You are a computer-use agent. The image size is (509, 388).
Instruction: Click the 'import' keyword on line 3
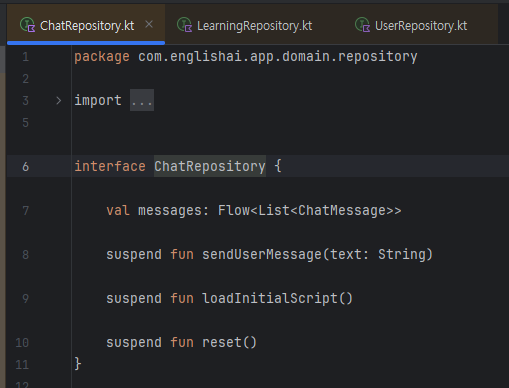(98, 100)
